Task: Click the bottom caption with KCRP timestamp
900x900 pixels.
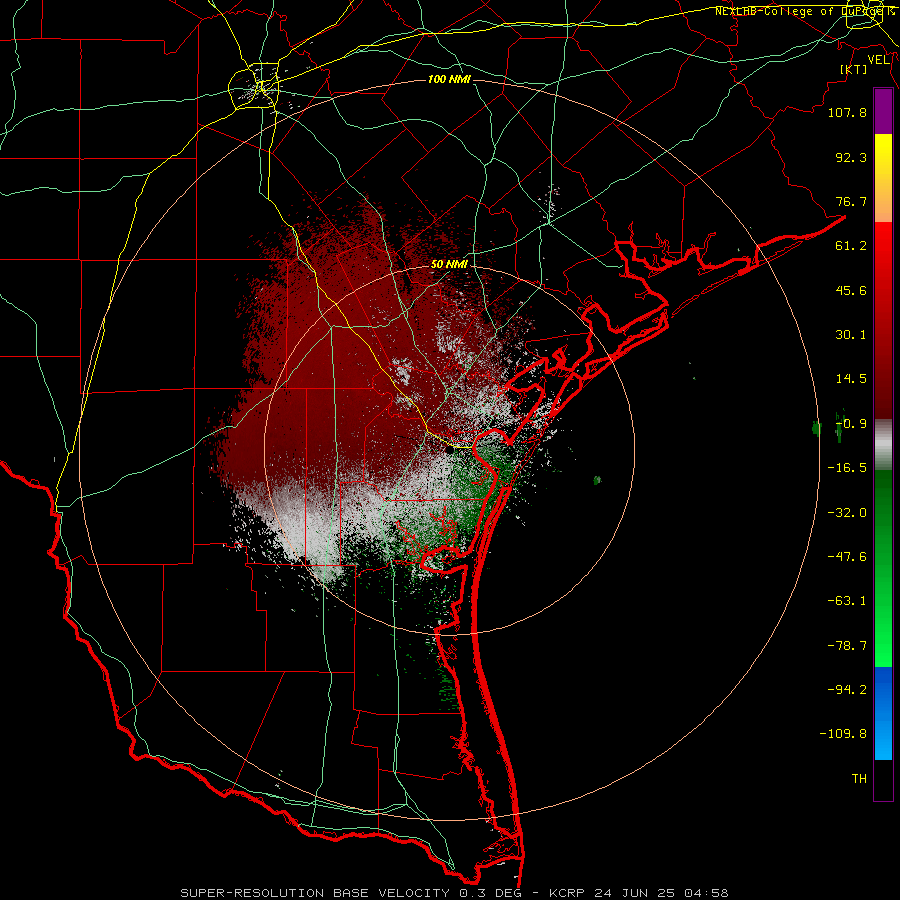Action: 454,893
